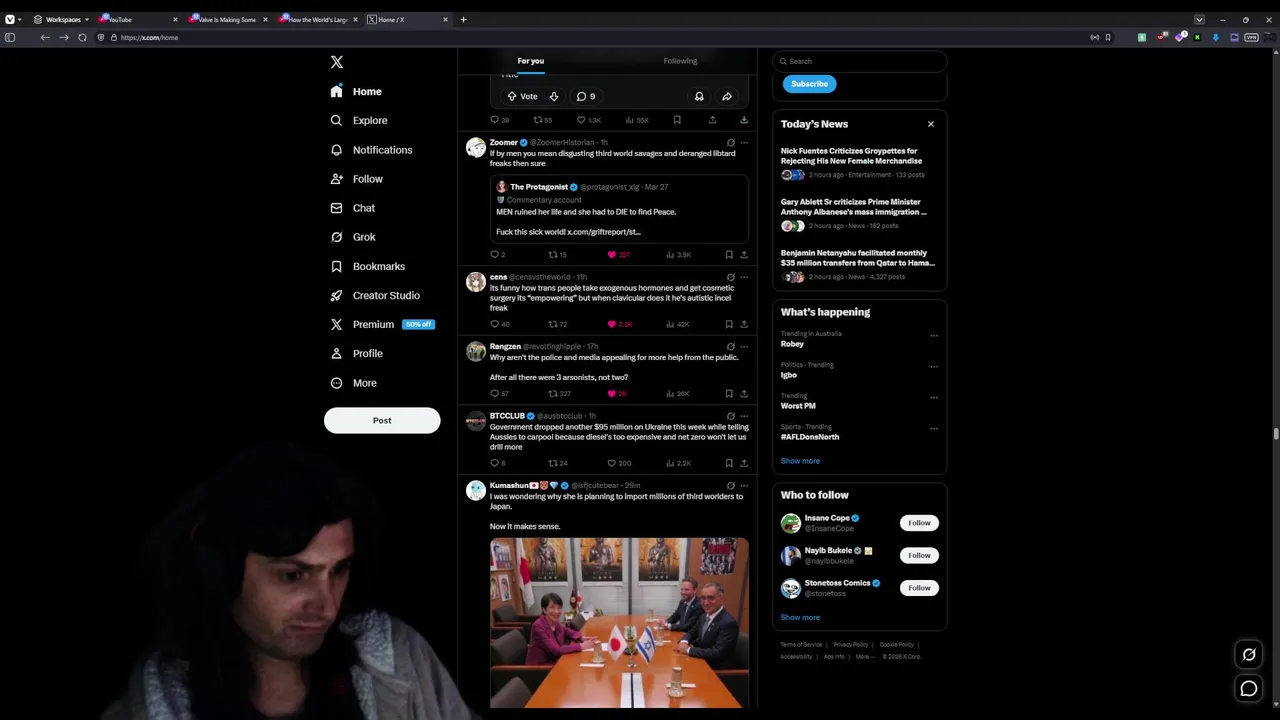Open more options on Zoomer's post
Screen dimensions: 1280x720
744,143
